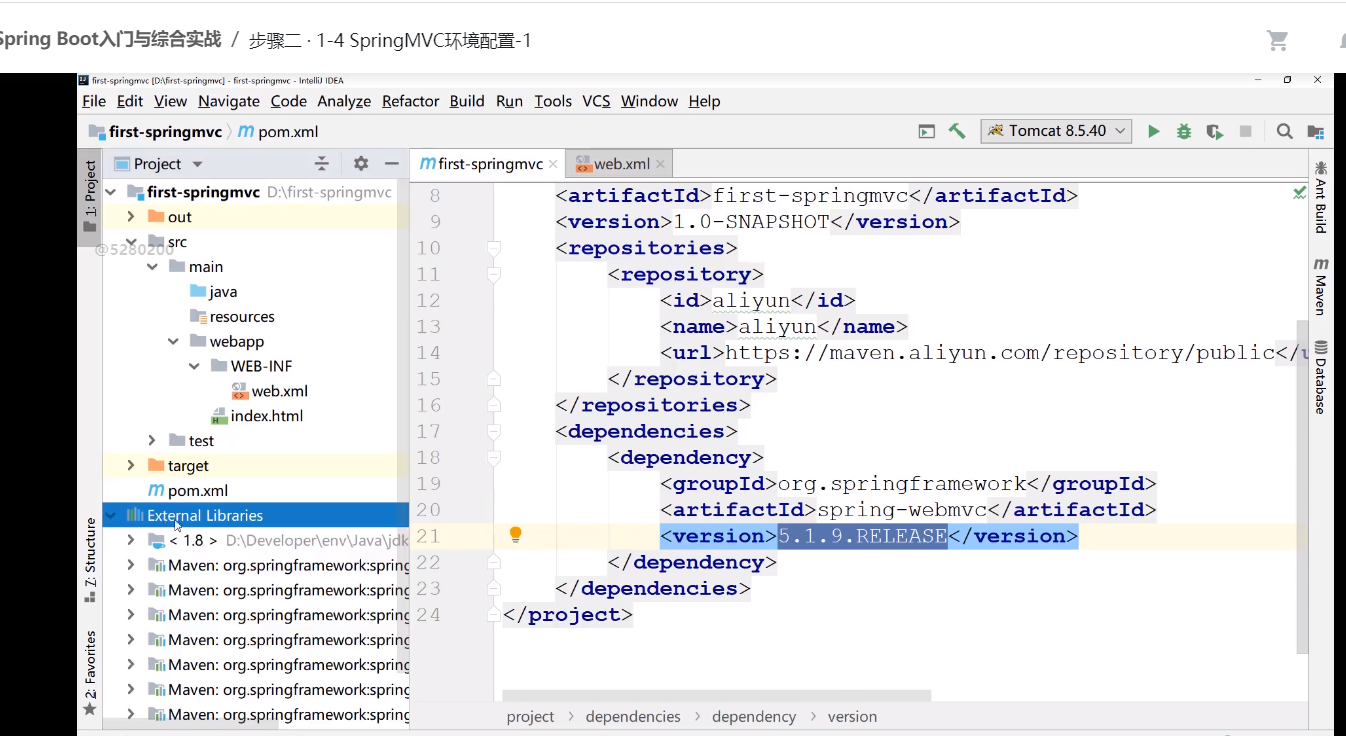
Task: Open the Build menu
Action: [x=467, y=101]
